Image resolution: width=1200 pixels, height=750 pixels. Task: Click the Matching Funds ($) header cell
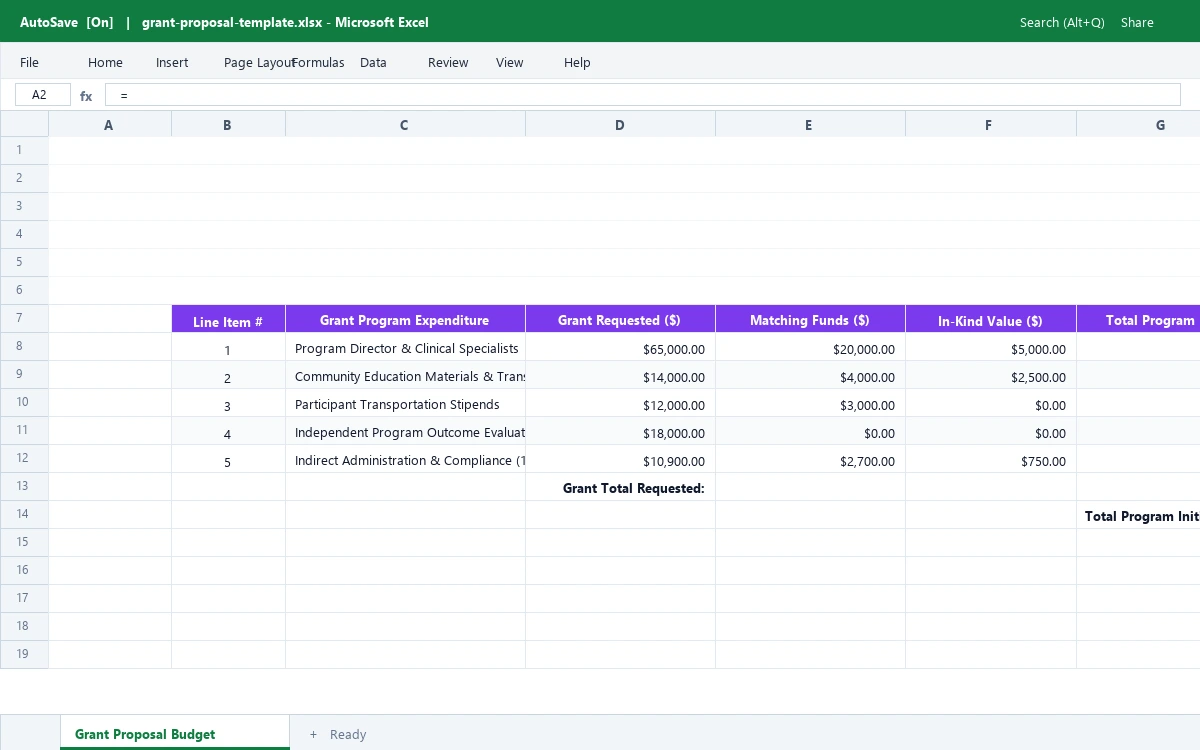click(810, 319)
